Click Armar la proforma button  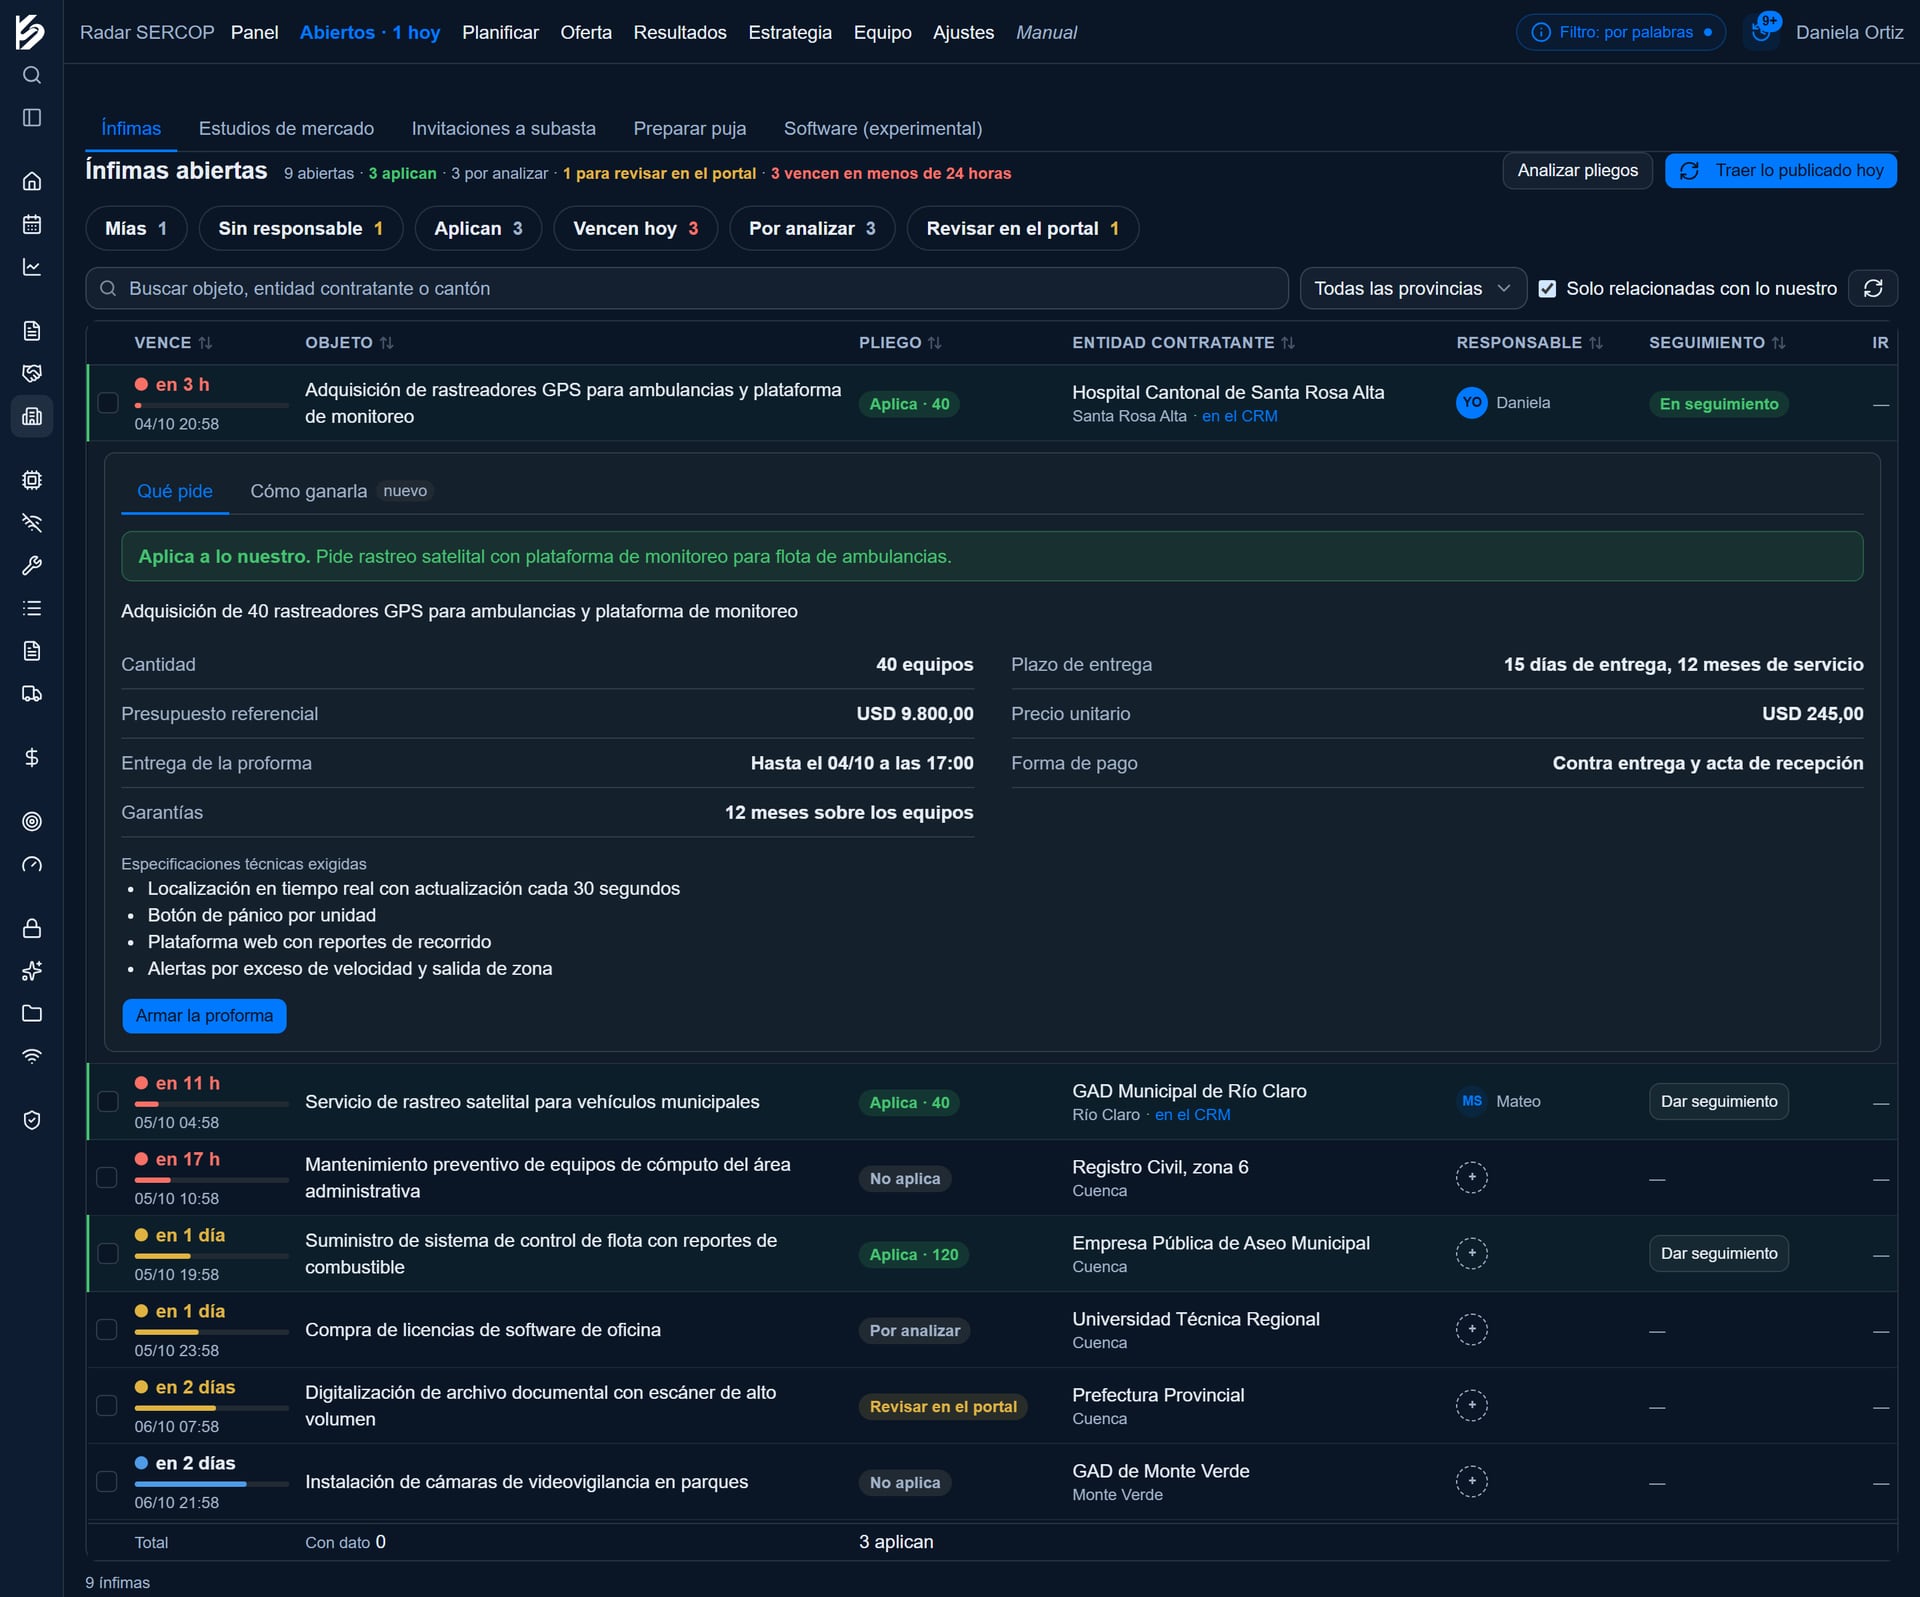point(204,1015)
